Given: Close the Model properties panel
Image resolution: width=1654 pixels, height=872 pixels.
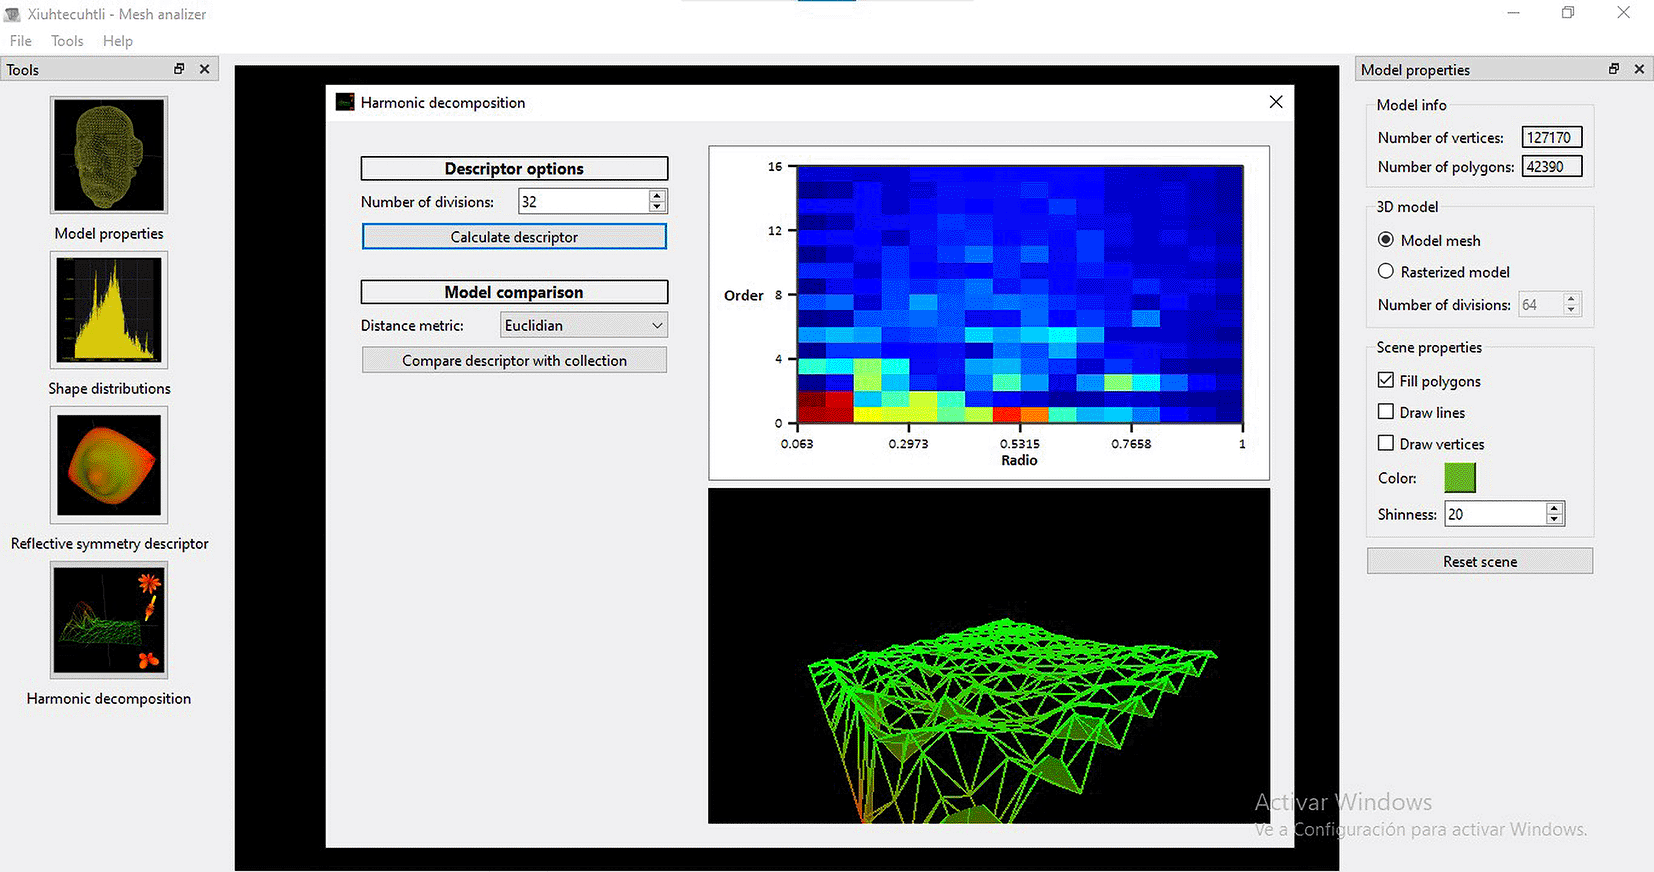Looking at the screenshot, I should [1639, 69].
